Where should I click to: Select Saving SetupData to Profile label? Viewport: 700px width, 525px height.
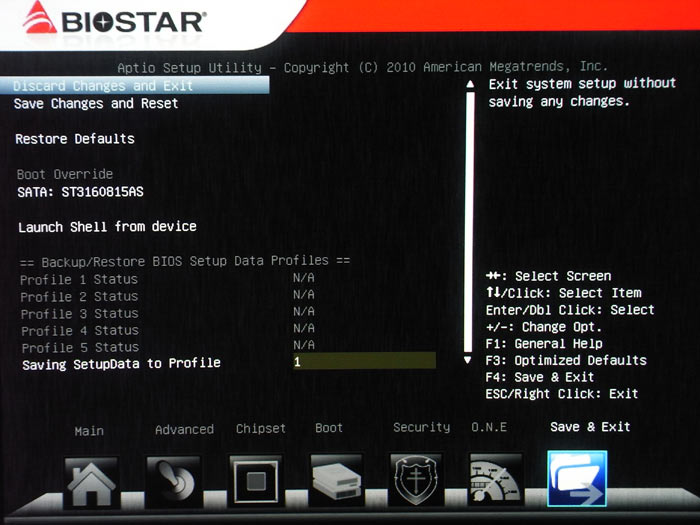click(121, 364)
